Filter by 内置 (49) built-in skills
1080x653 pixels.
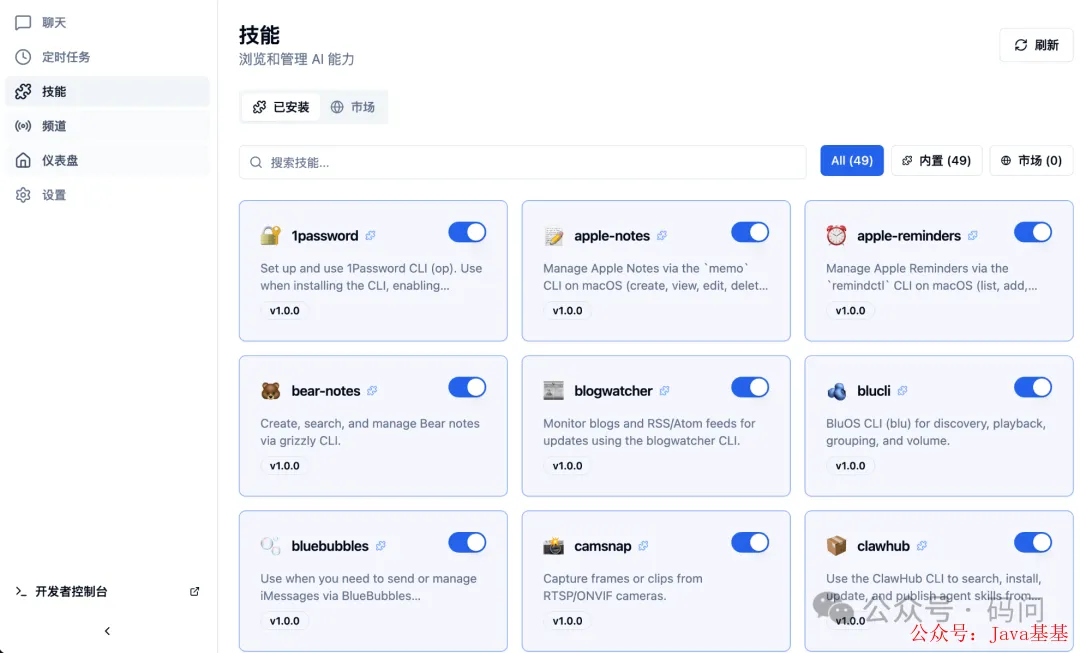click(x=936, y=160)
